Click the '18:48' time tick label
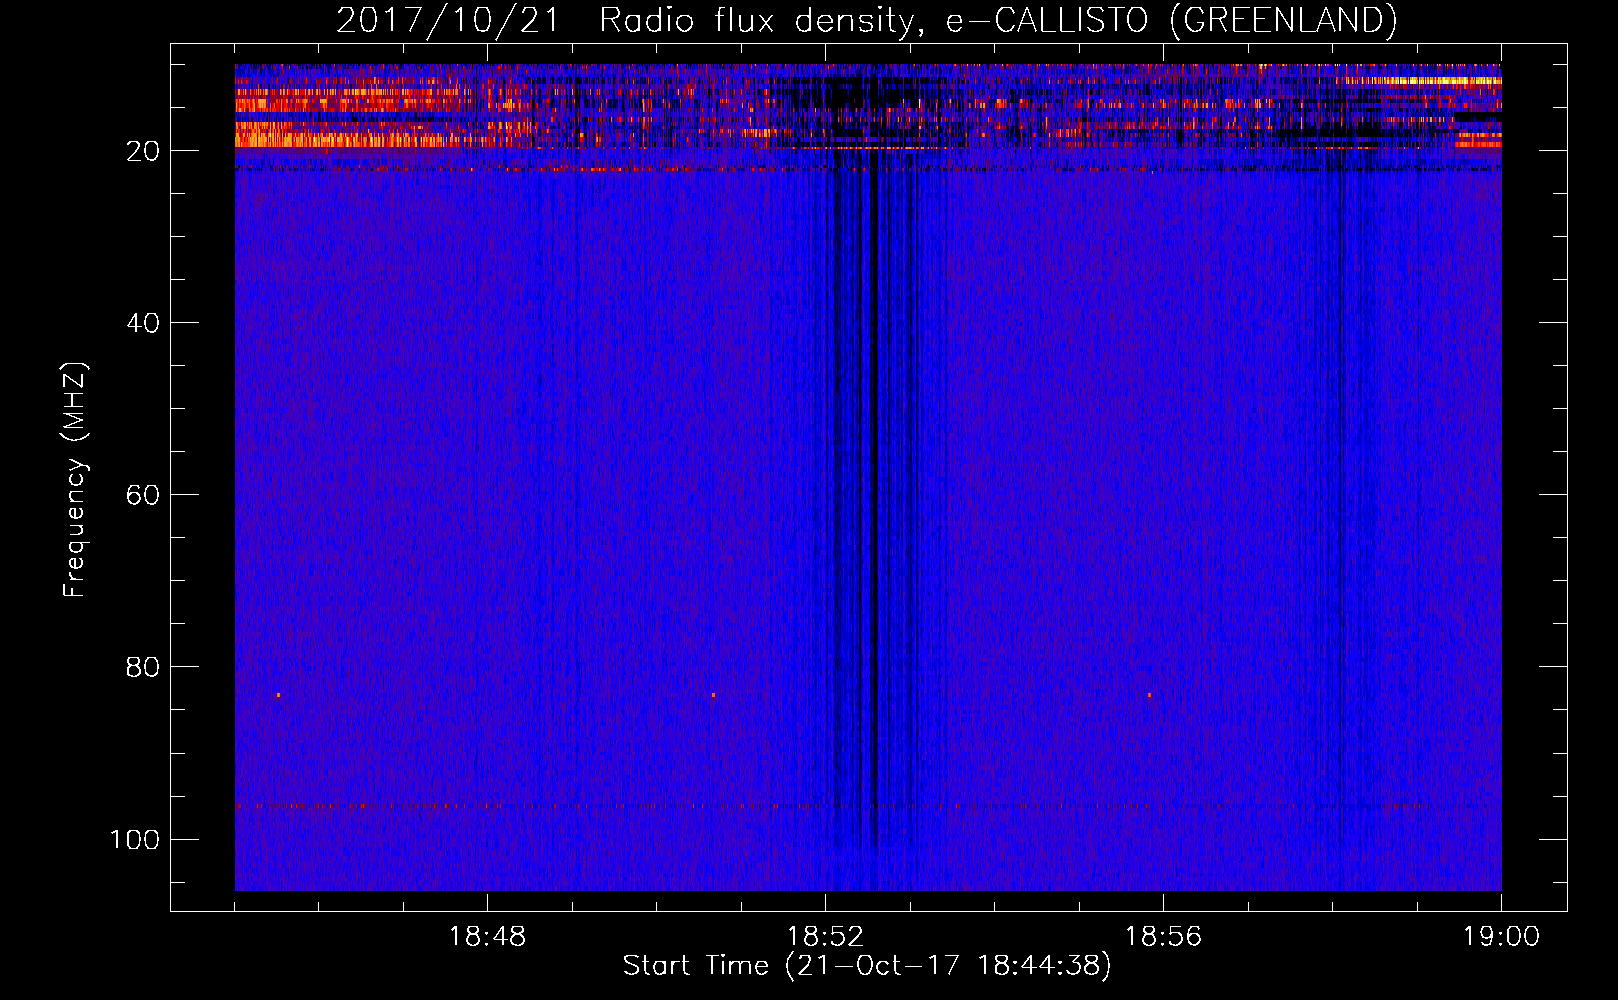Image resolution: width=1618 pixels, height=1000 pixels. (487, 937)
